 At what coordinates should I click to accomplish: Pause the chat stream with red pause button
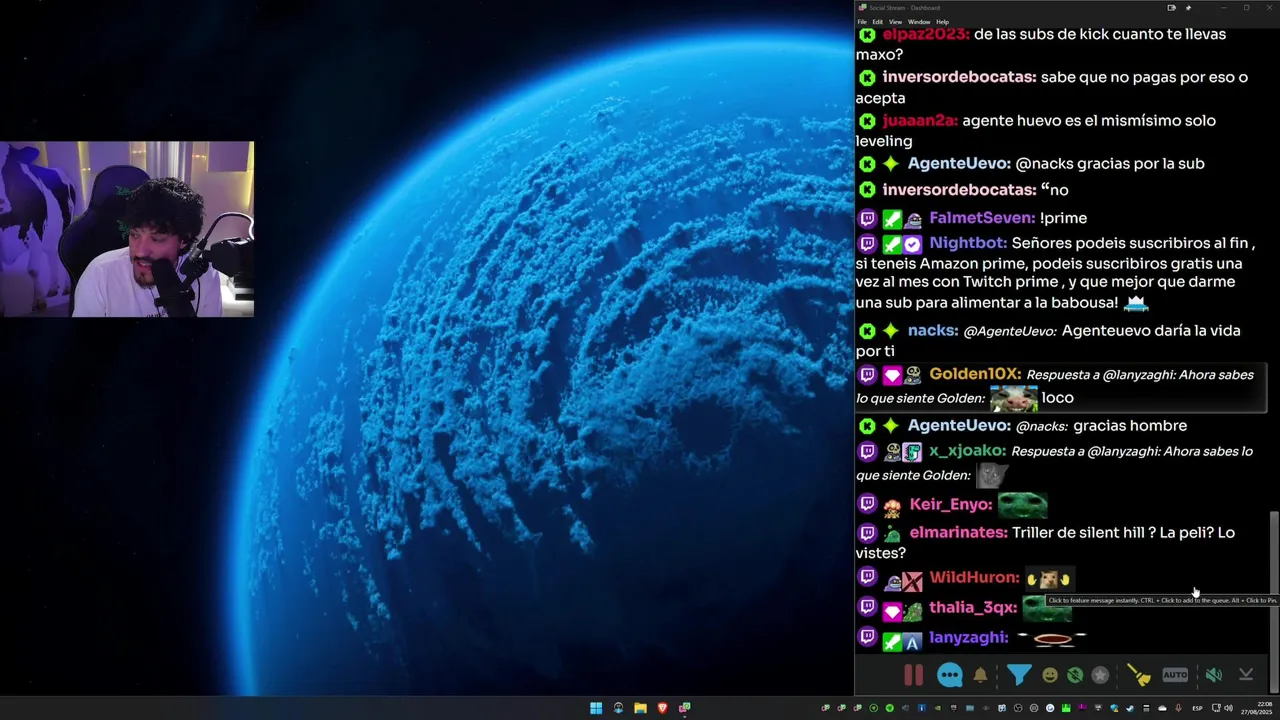tap(913, 675)
